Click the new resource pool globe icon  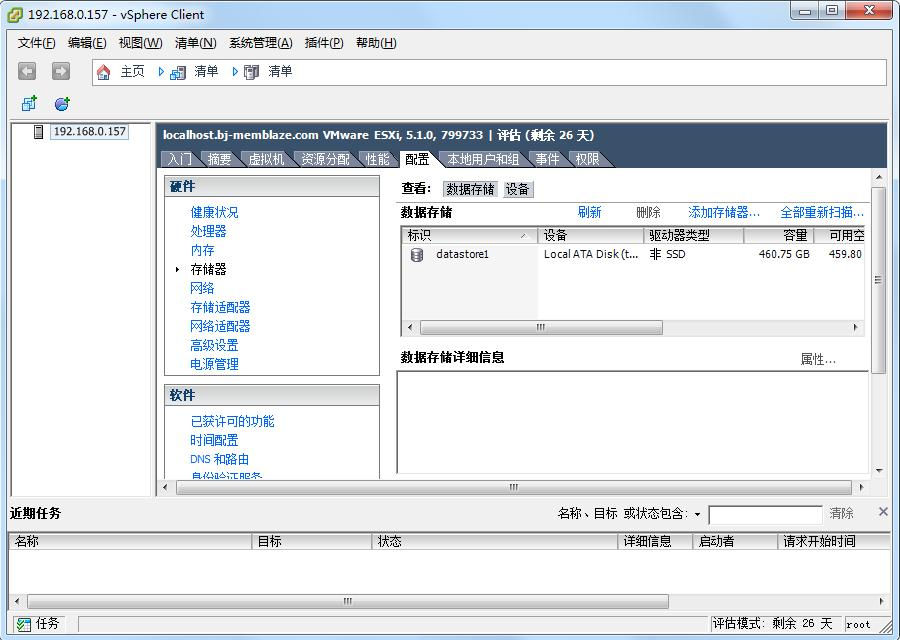click(x=62, y=103)
